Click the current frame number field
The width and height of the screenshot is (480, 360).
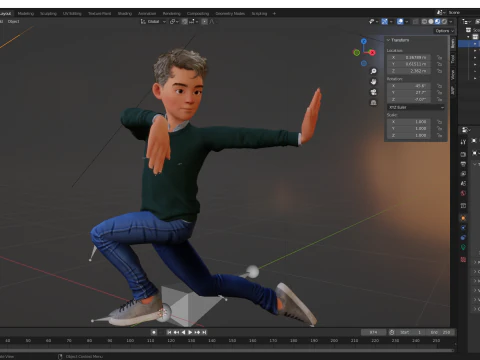pyautogui.click(x=373, y=332)
